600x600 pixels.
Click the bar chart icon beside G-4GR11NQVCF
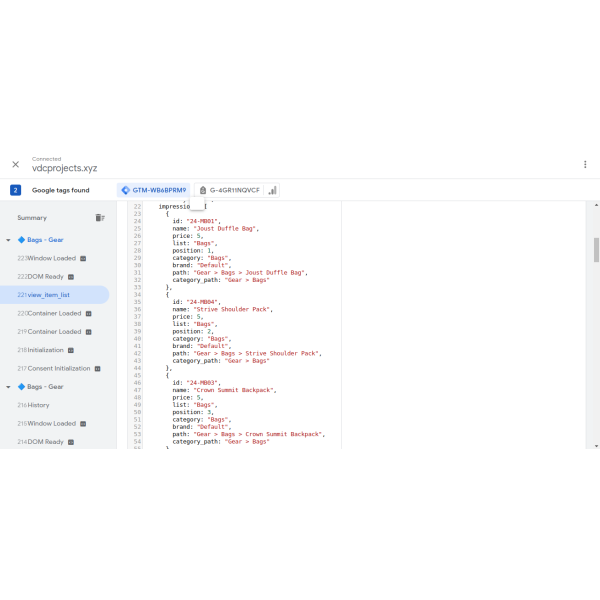click(x=272, y=190)
